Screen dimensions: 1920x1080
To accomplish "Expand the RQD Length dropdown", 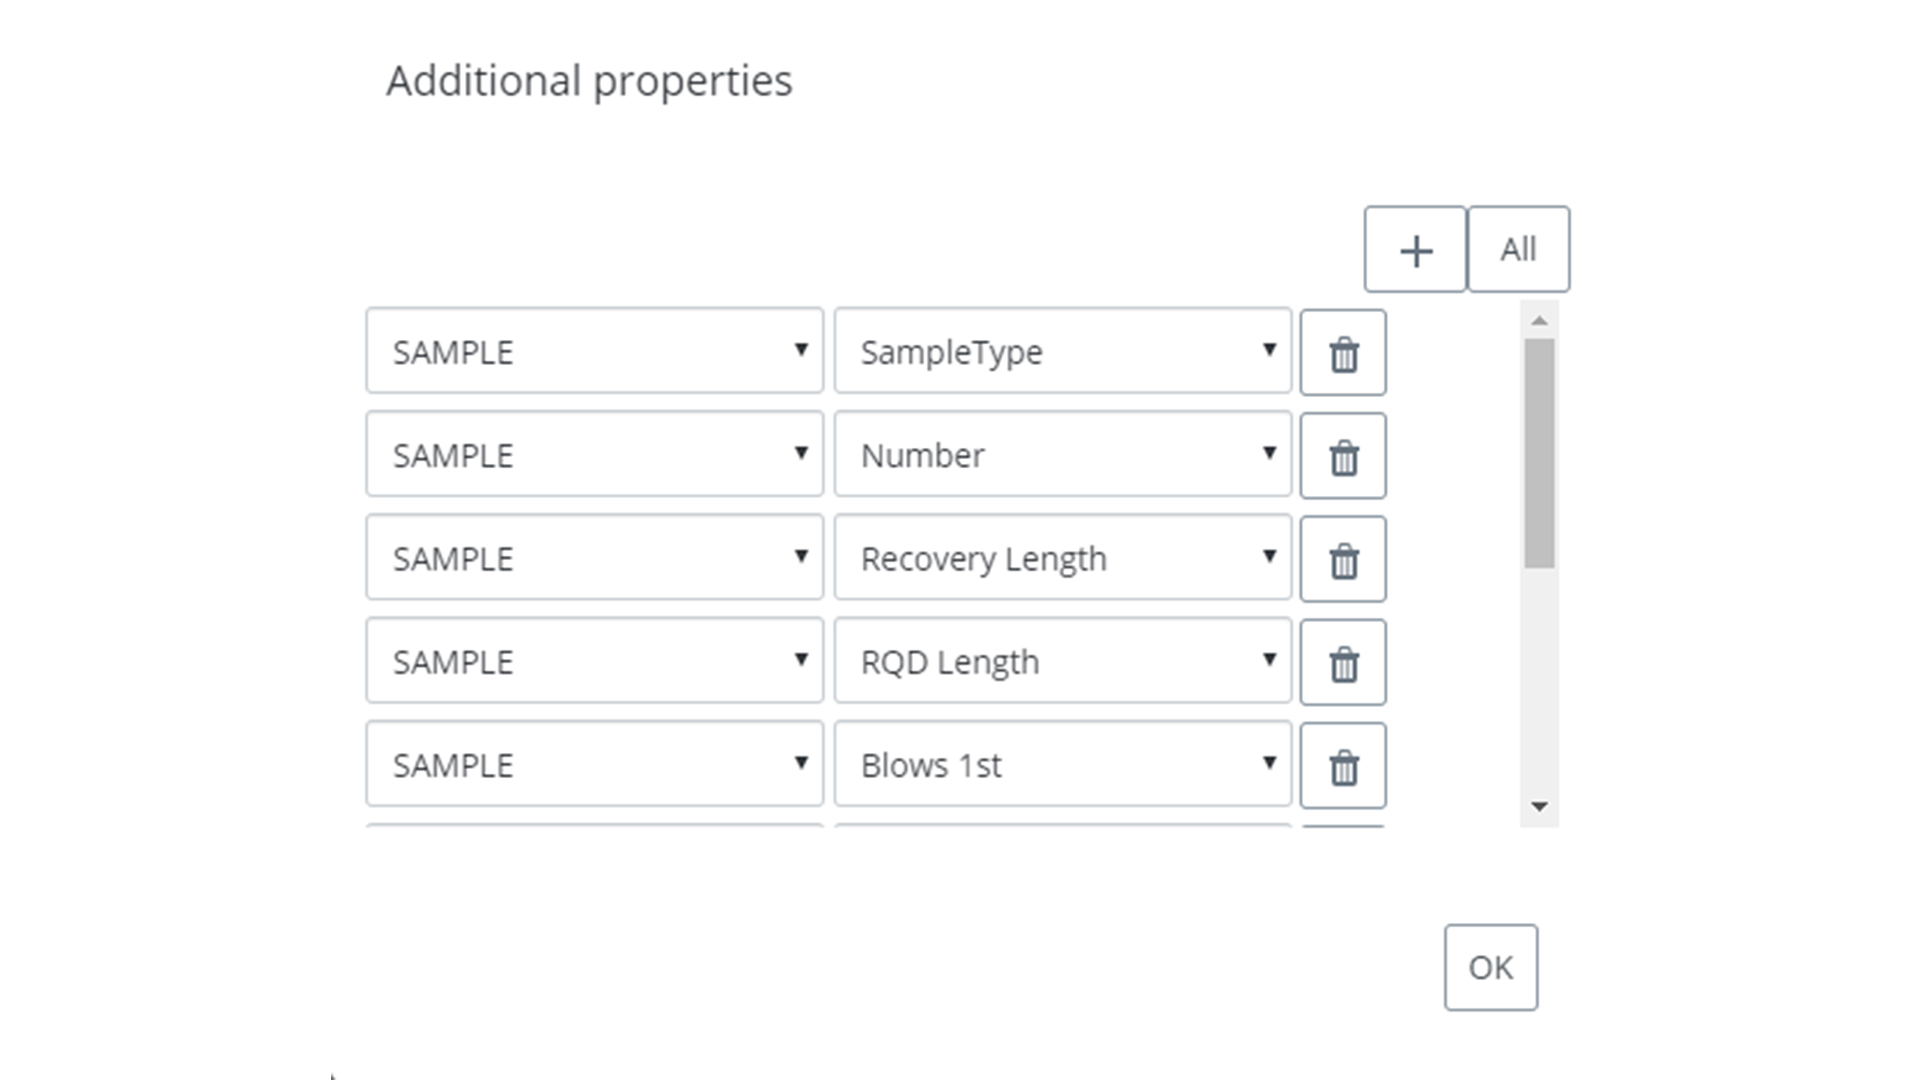I will pos(1063,661).
